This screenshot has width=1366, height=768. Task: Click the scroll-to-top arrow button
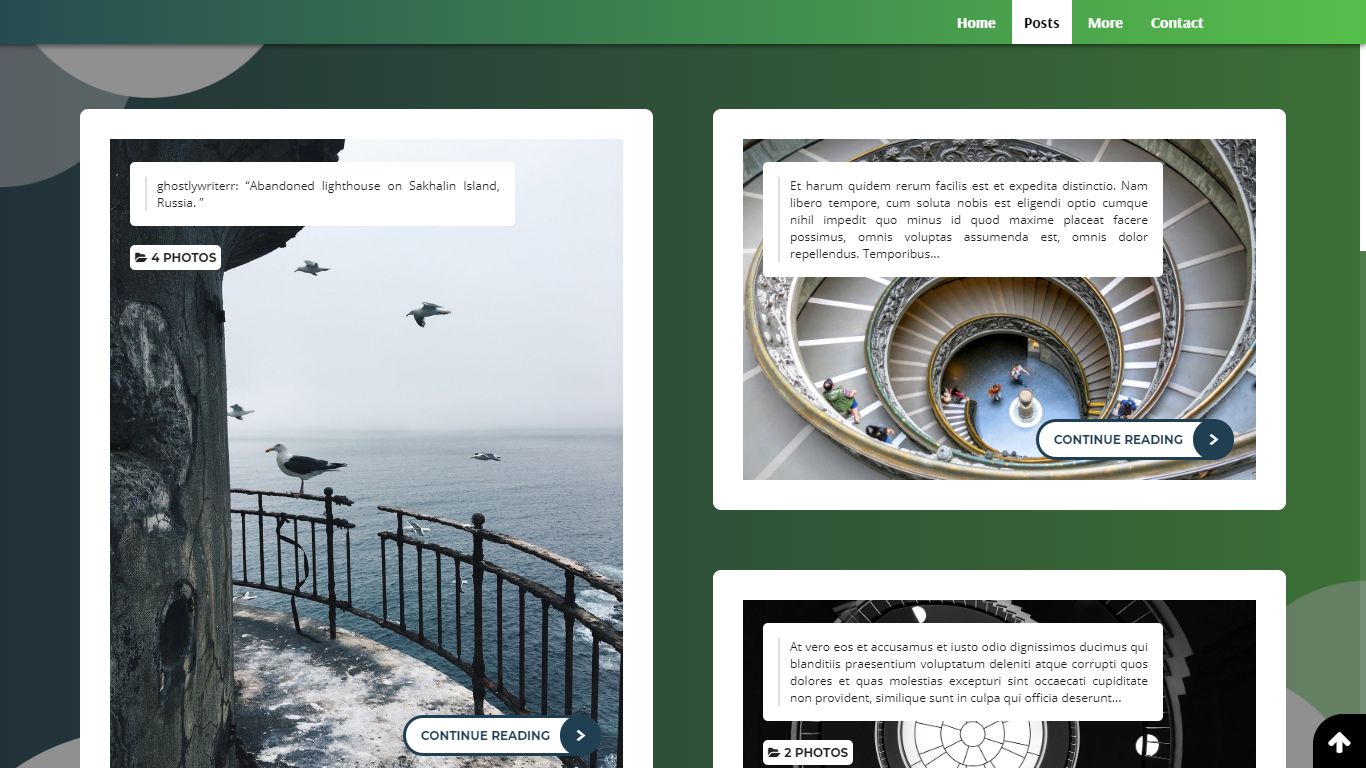coord(1339,741)
